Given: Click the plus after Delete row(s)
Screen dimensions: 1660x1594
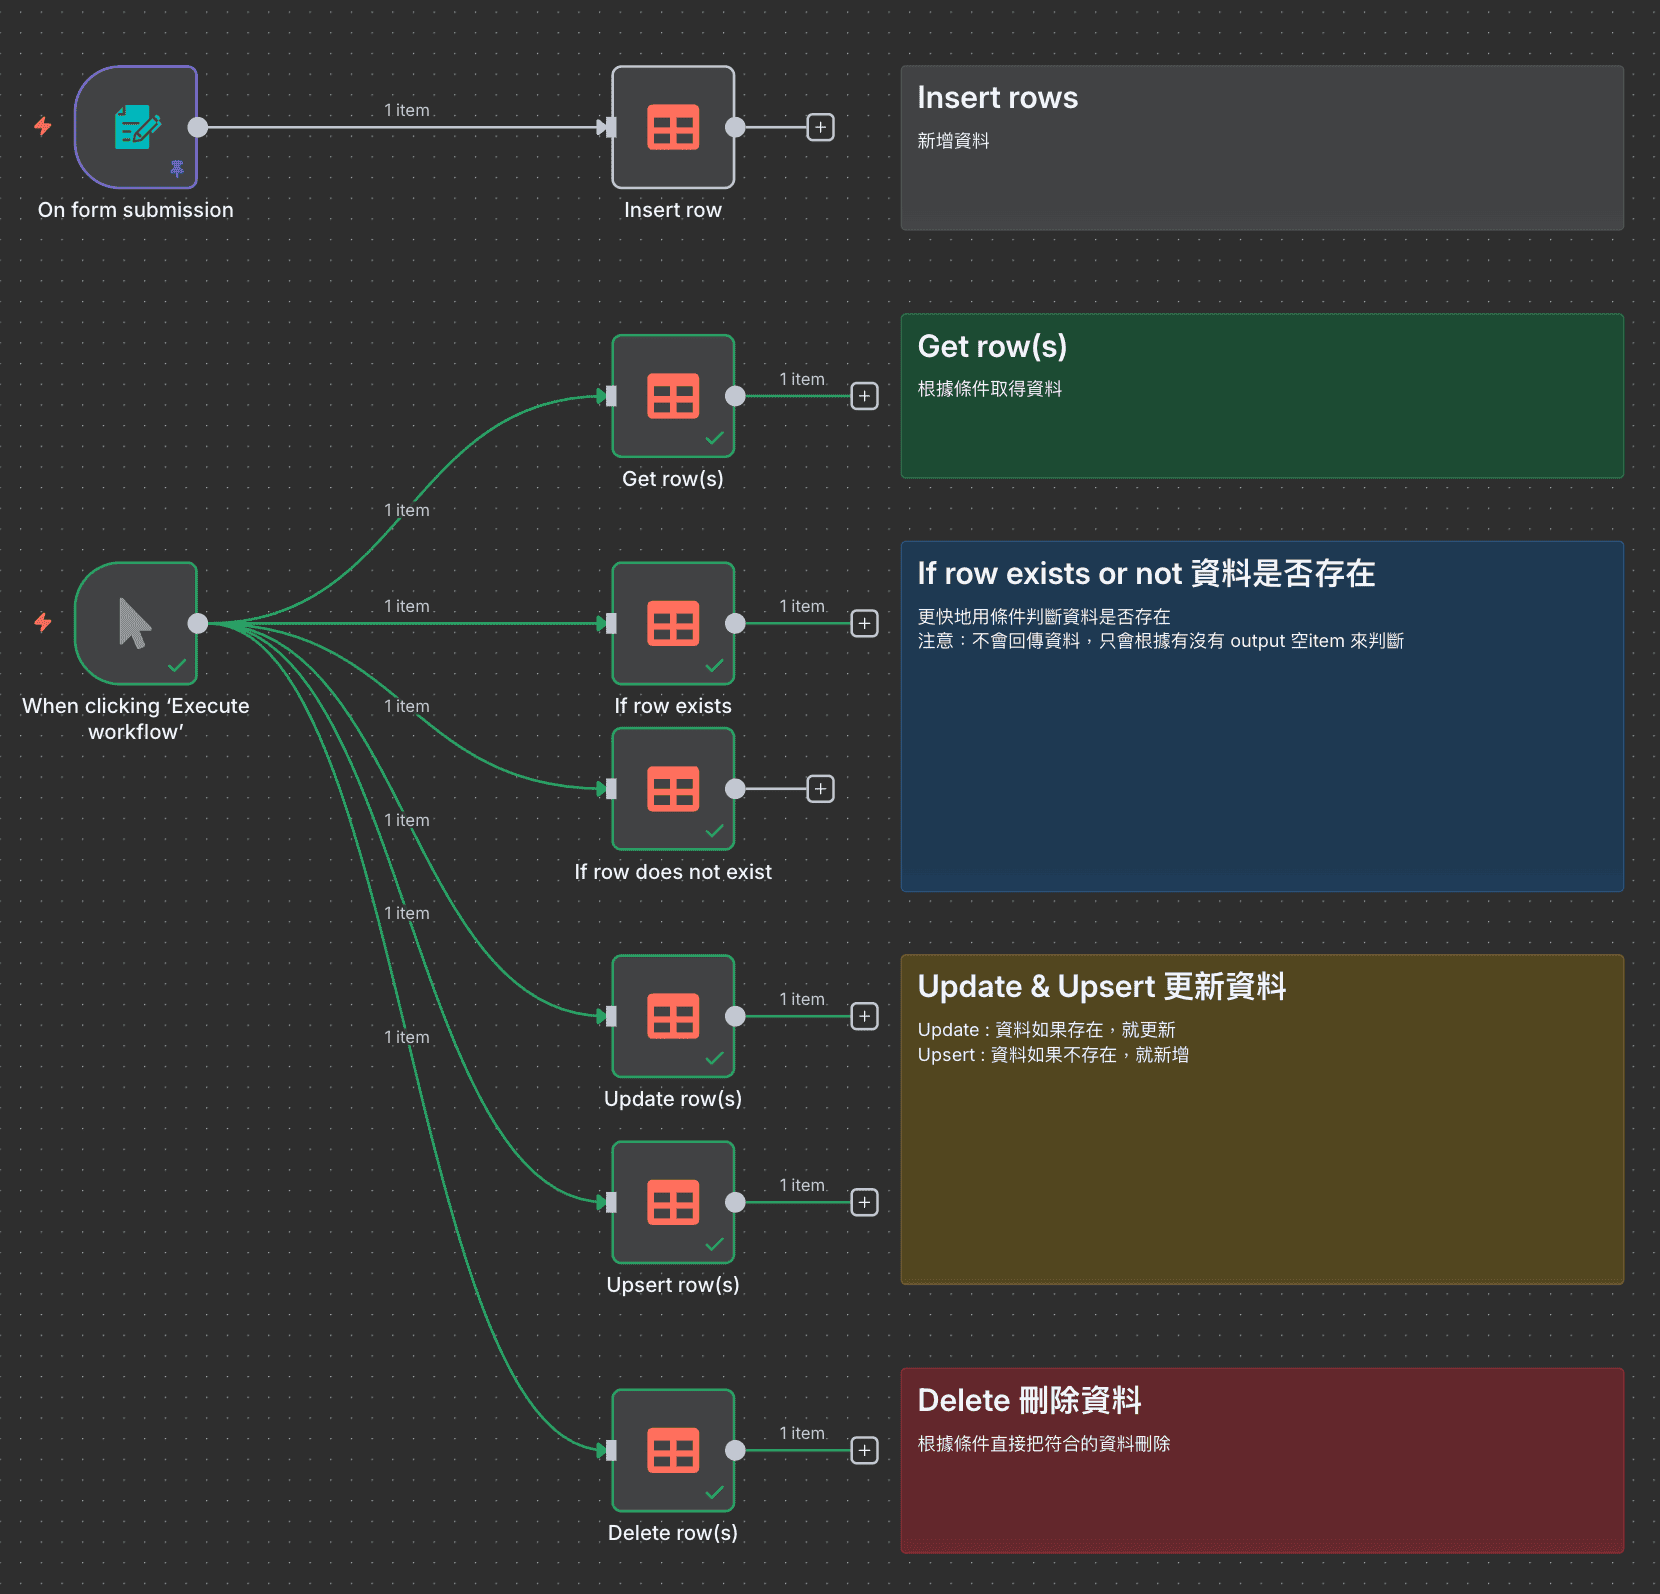Looking at the screenshot, I should pyautogui.click(x=864, y=1451).
